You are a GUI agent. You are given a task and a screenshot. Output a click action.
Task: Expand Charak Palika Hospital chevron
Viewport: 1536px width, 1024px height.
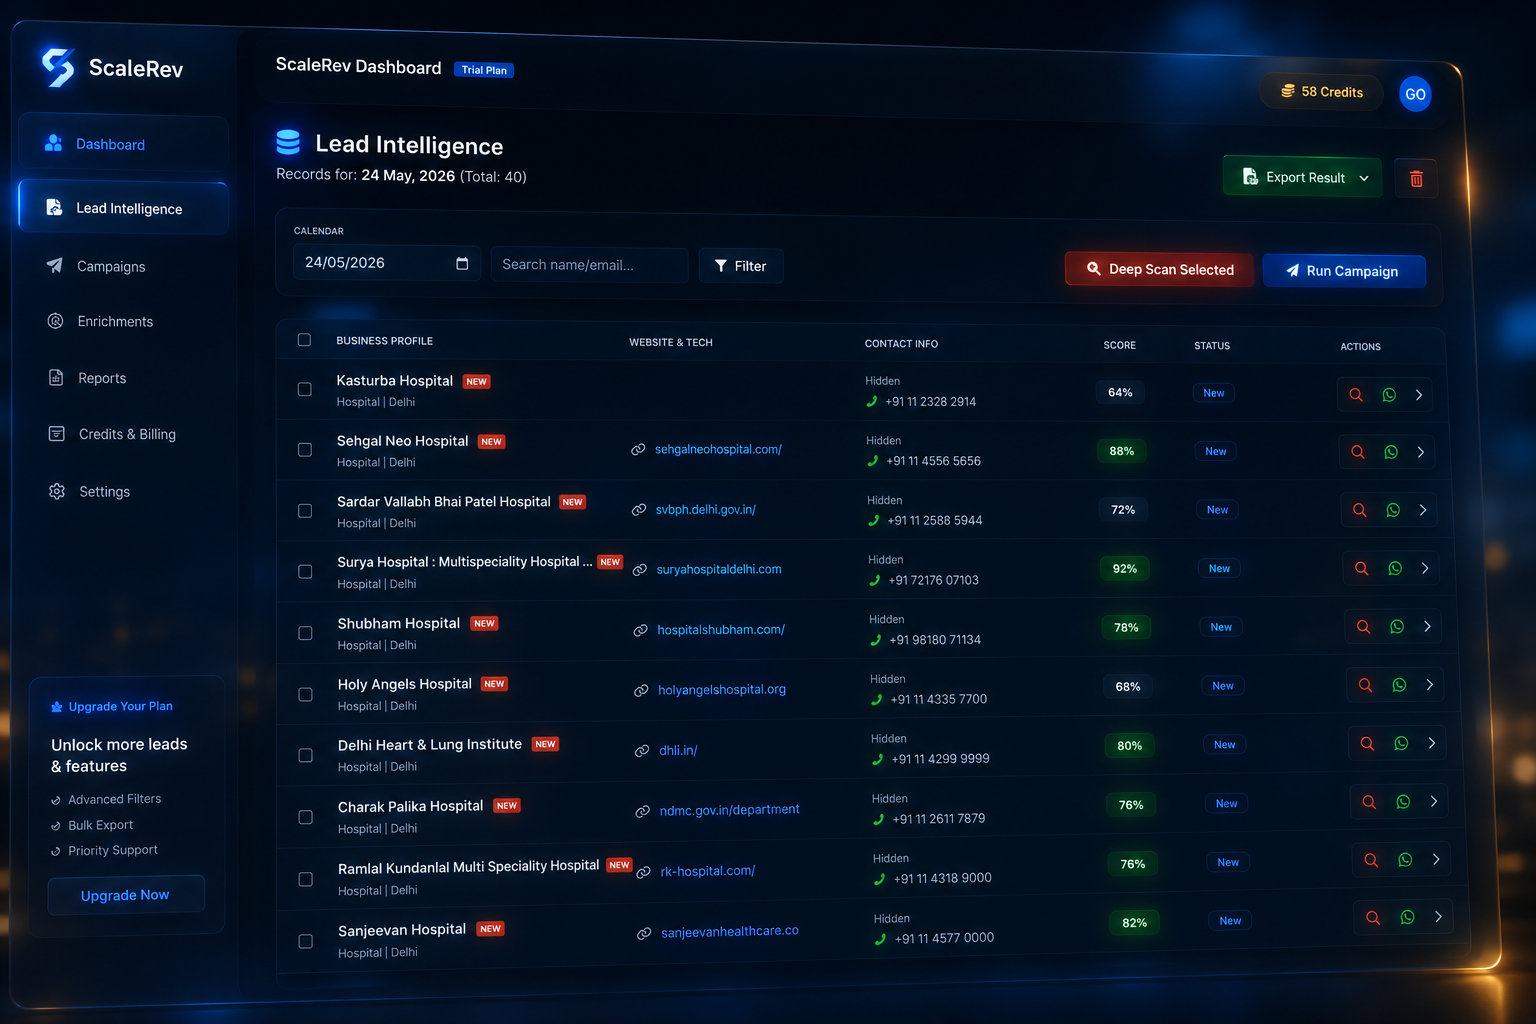pyautogui.click(x=1434, y=801)
